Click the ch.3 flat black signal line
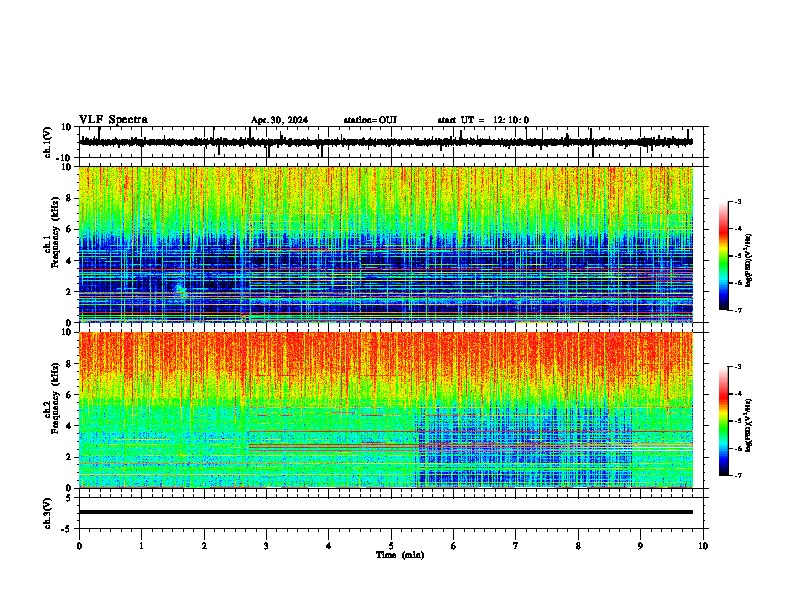The width and height of the screenshot is (792, 612). point(386,512)
